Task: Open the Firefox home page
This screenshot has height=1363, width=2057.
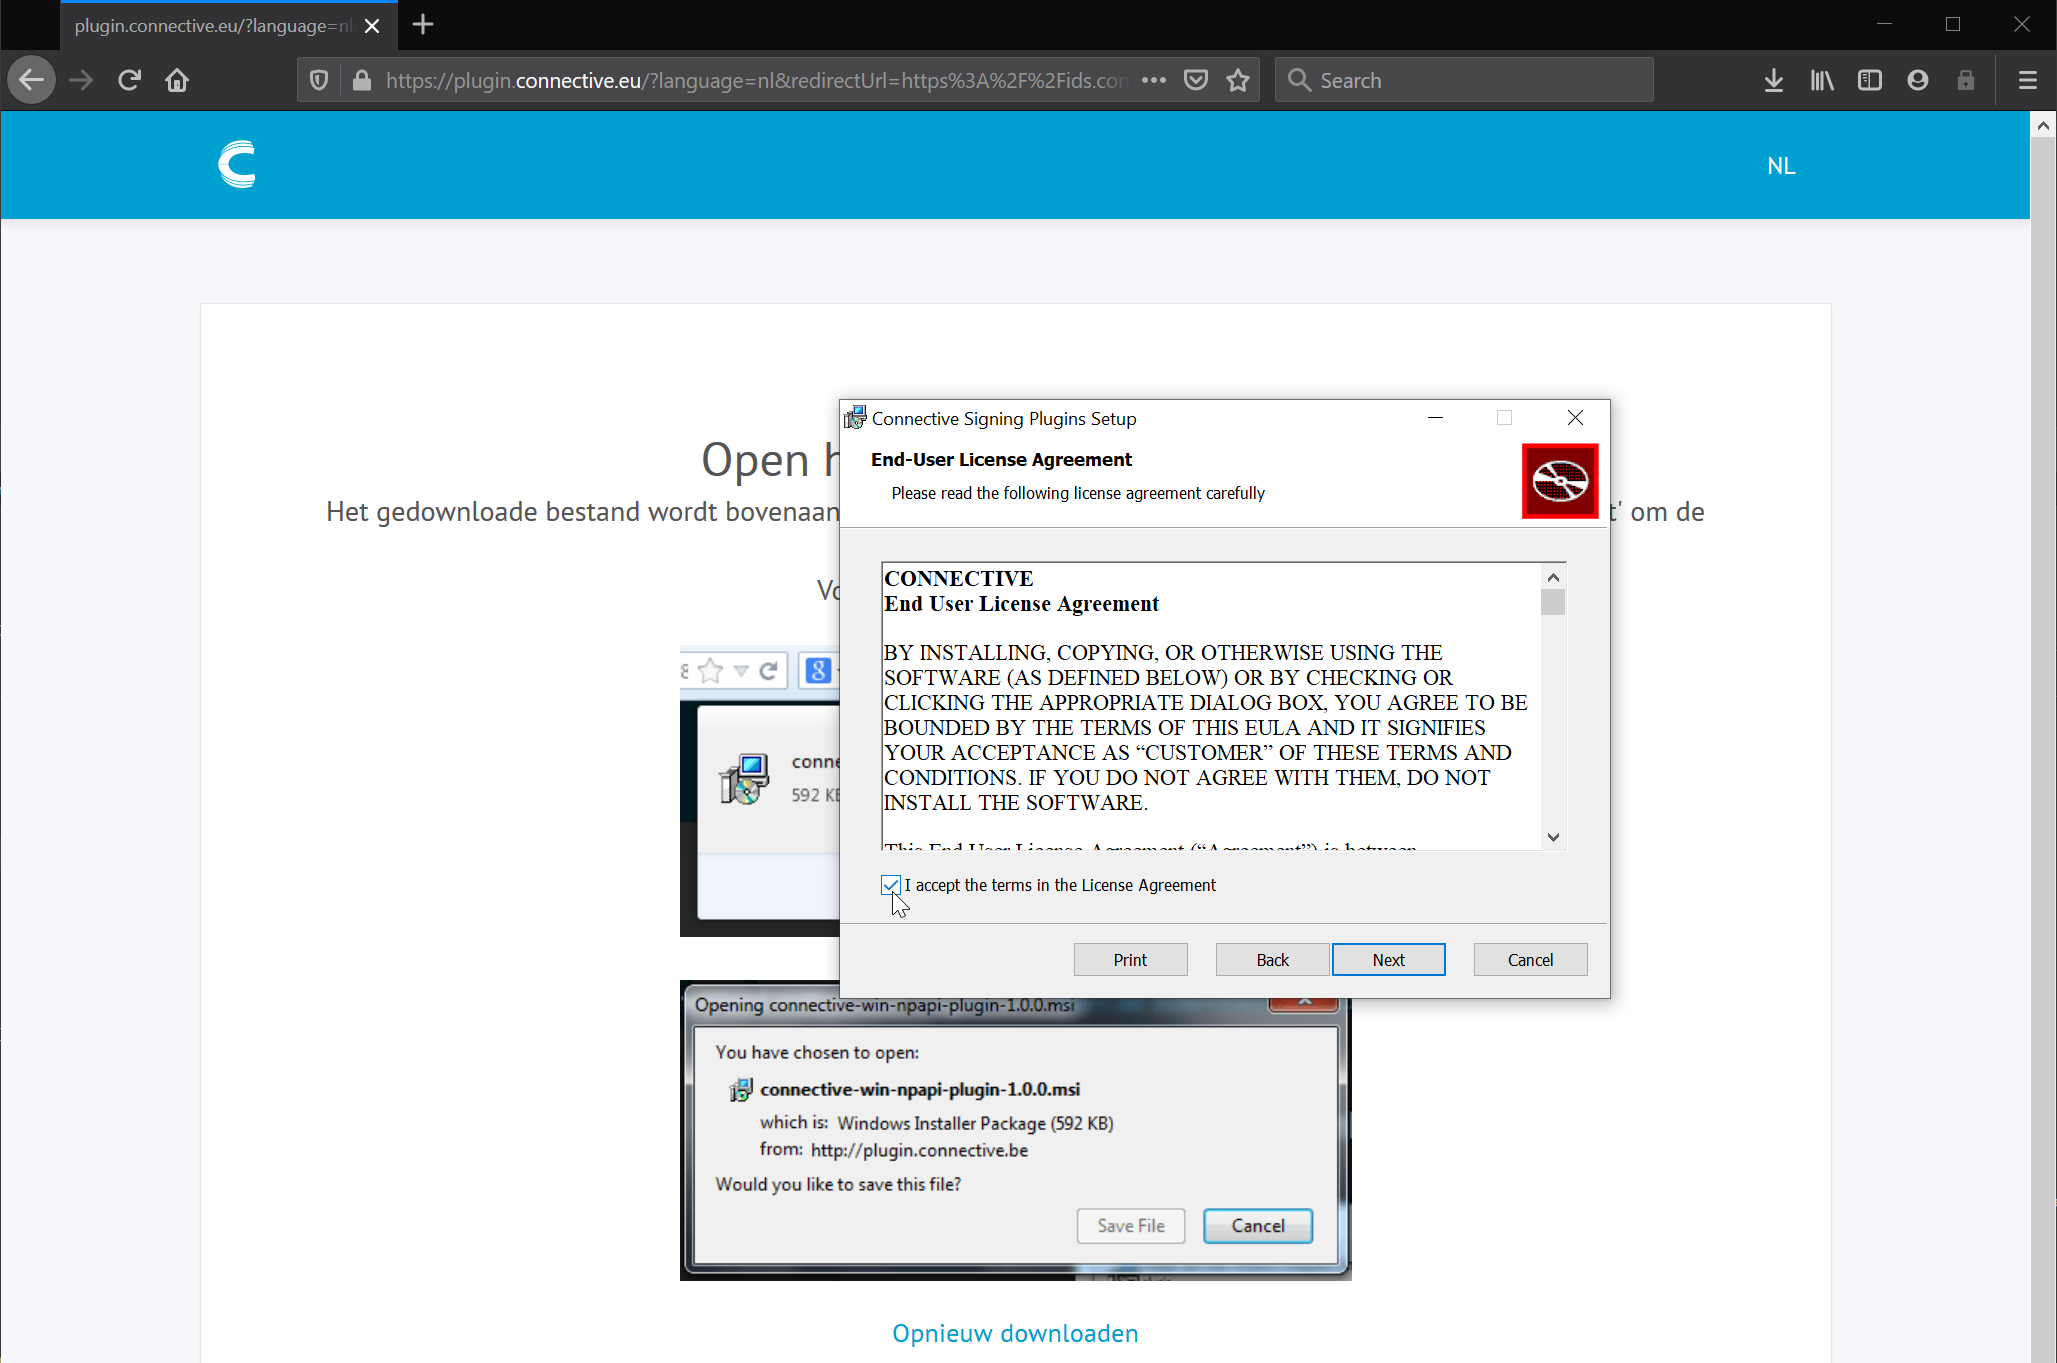Action: (177, 80)
